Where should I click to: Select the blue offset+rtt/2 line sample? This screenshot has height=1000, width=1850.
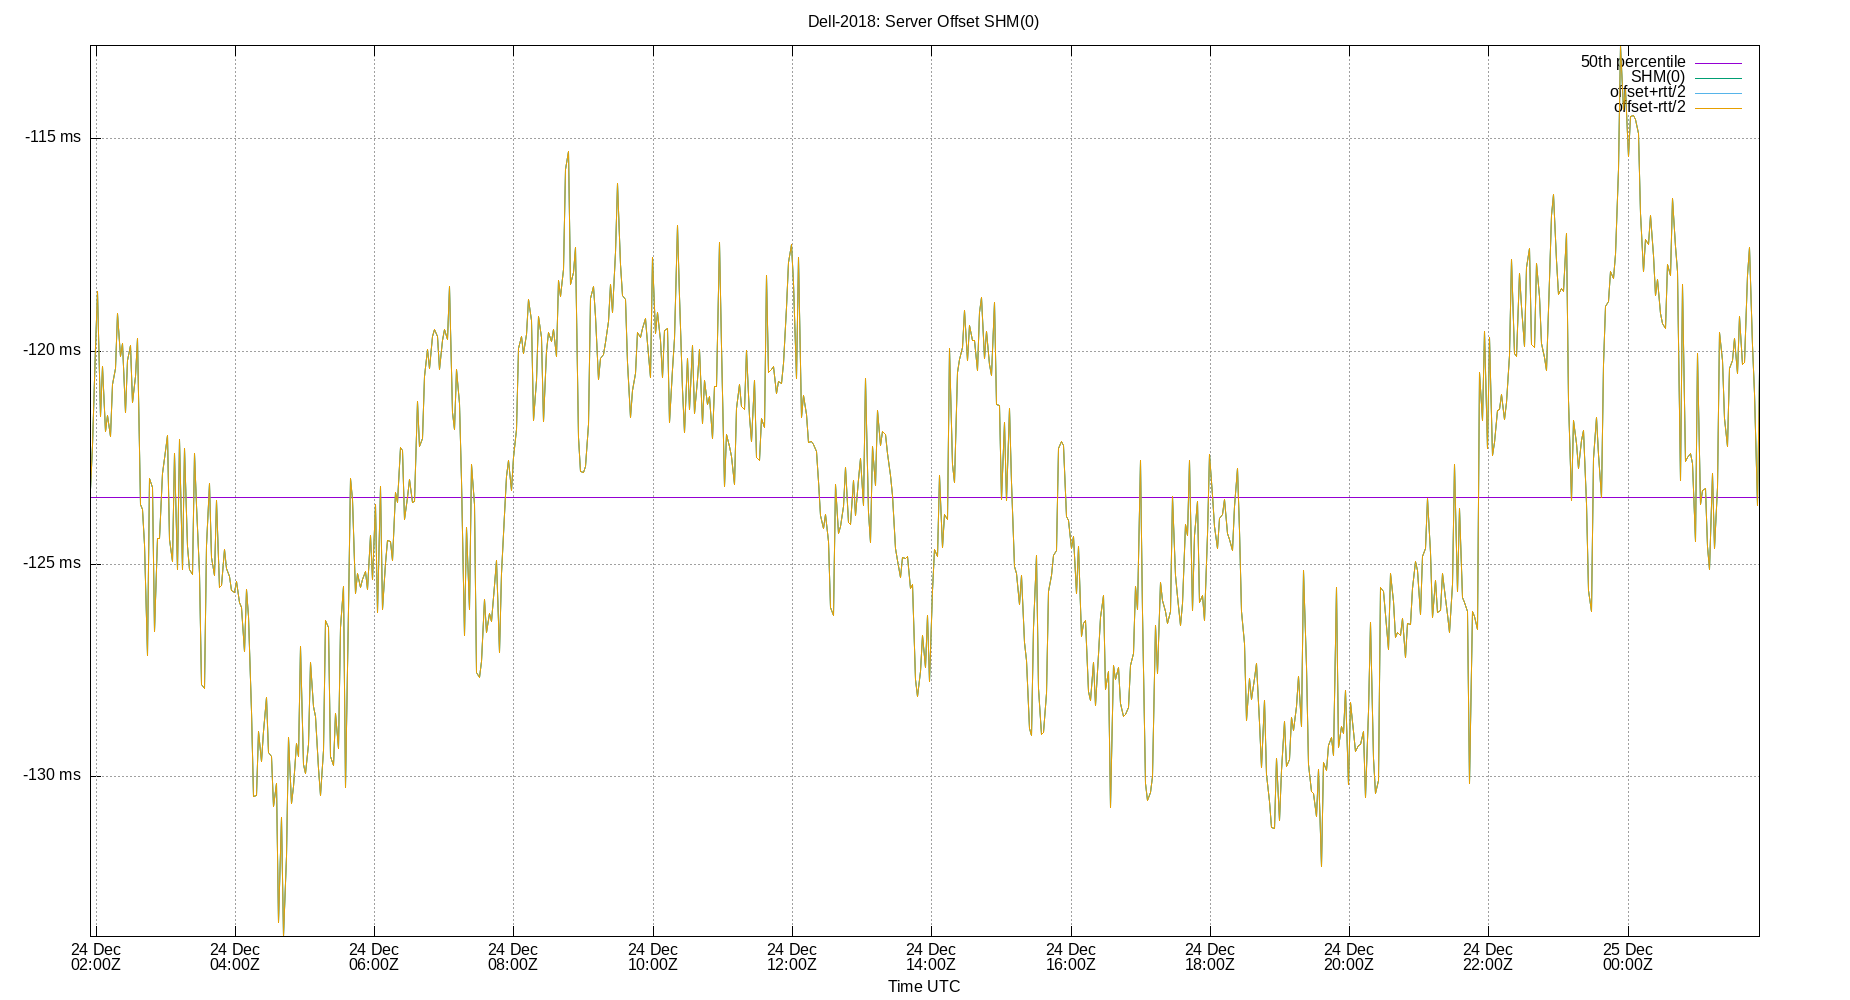pyautogui.click(x=1718, y=92)
